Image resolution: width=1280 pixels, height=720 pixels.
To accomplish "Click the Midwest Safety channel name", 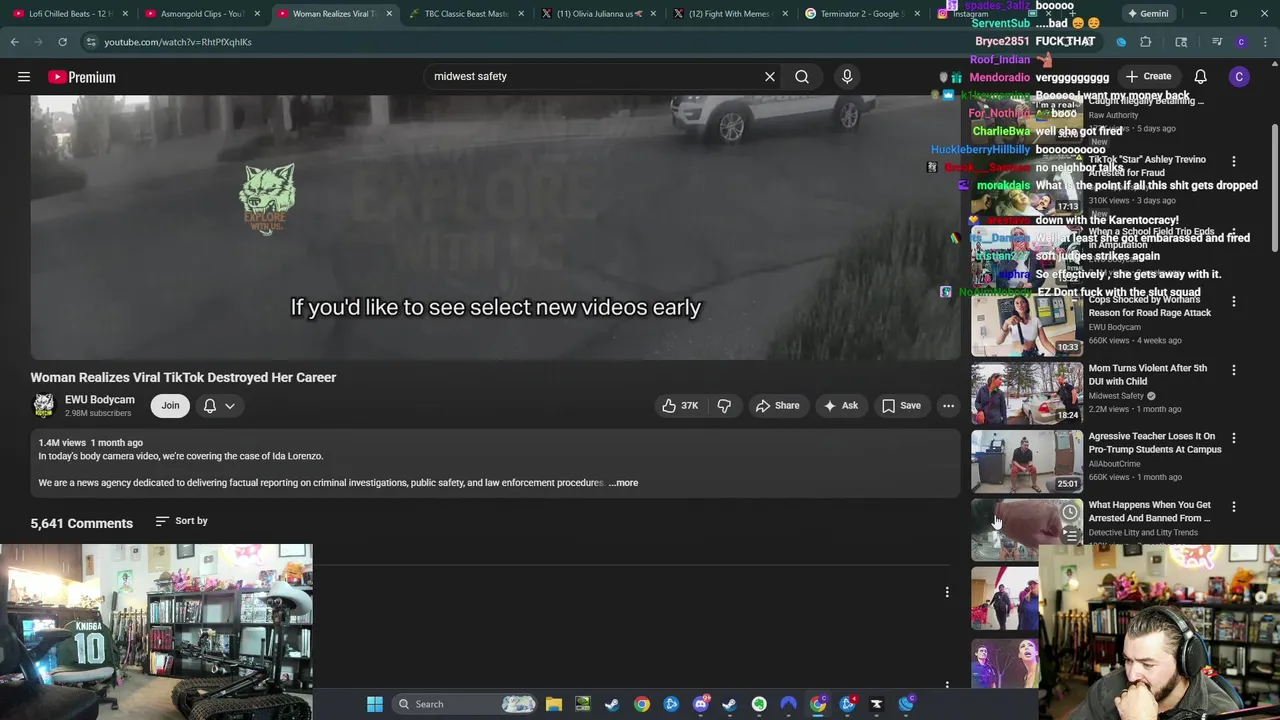I will pyautogui.click(x=1116, y=396).
